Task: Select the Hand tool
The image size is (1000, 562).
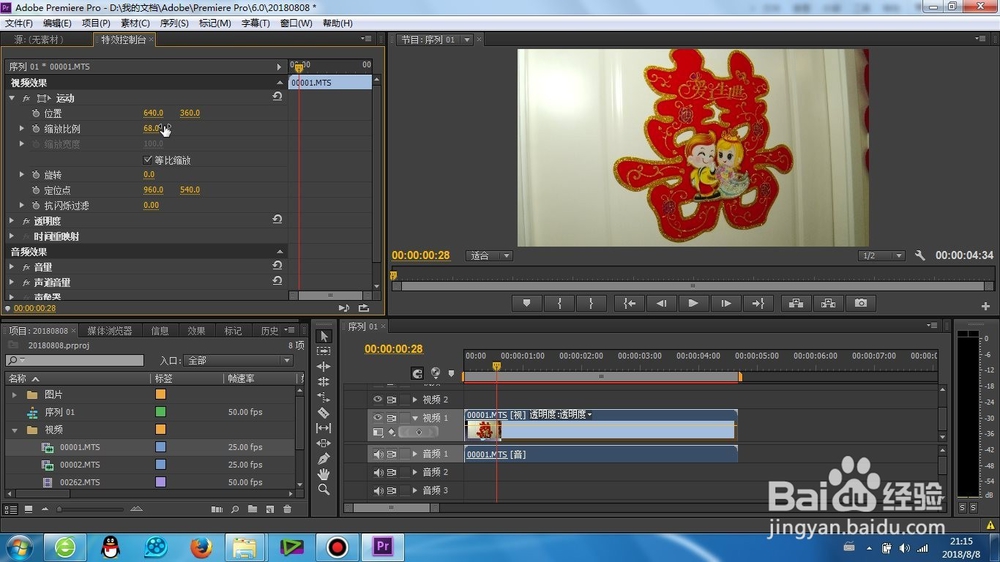Action: [323, 474]
